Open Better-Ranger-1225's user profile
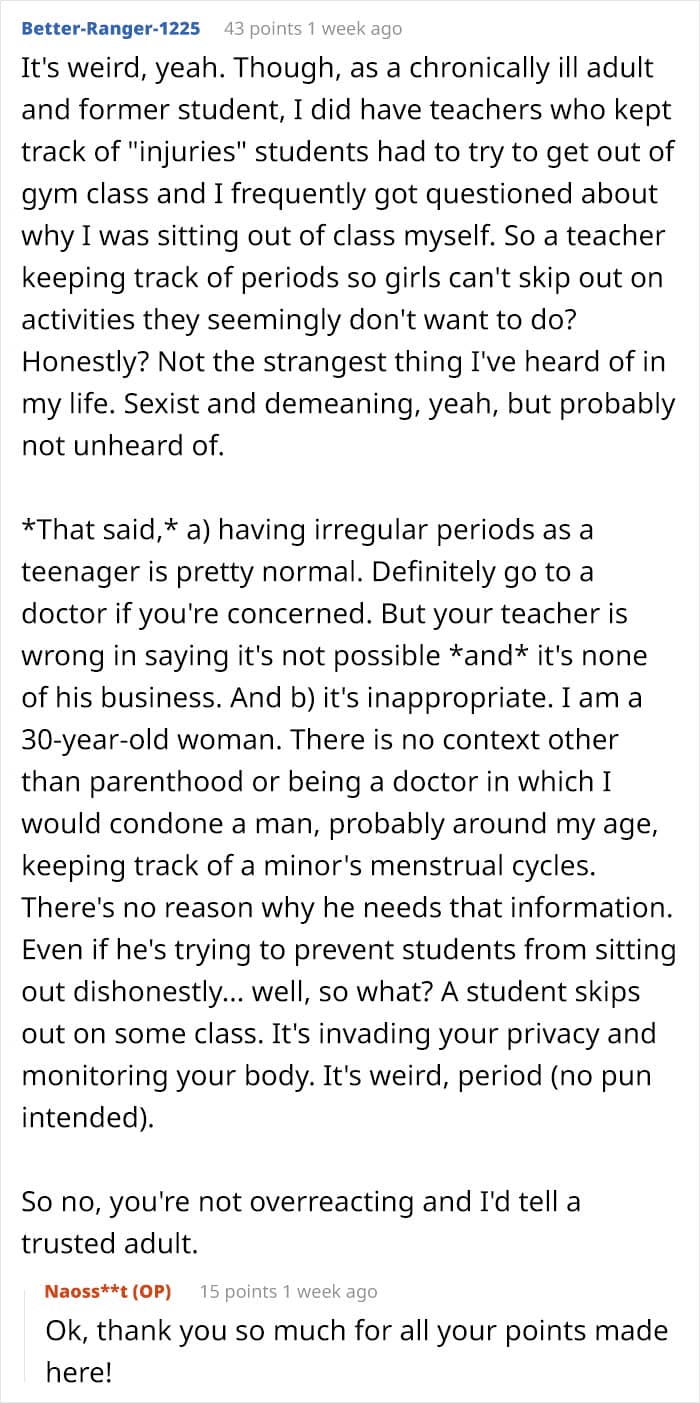 click(x=110, y=28)
